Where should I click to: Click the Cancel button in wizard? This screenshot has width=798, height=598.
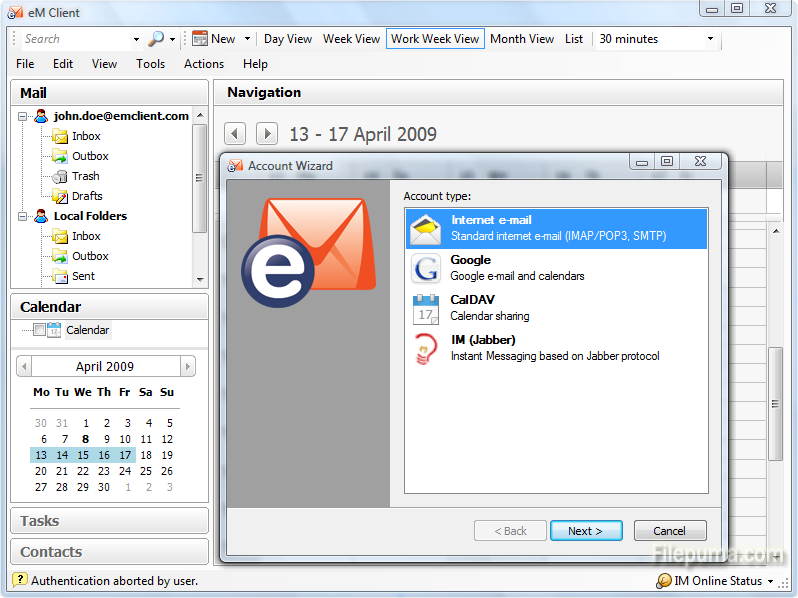(670, 531)
